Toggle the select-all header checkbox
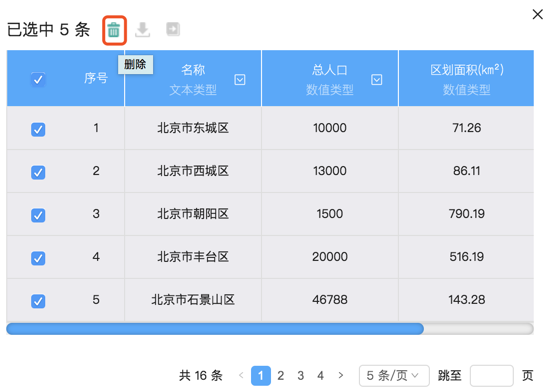Screen dimensions: 545x391 pyautogui.click(x=38, y=80)
